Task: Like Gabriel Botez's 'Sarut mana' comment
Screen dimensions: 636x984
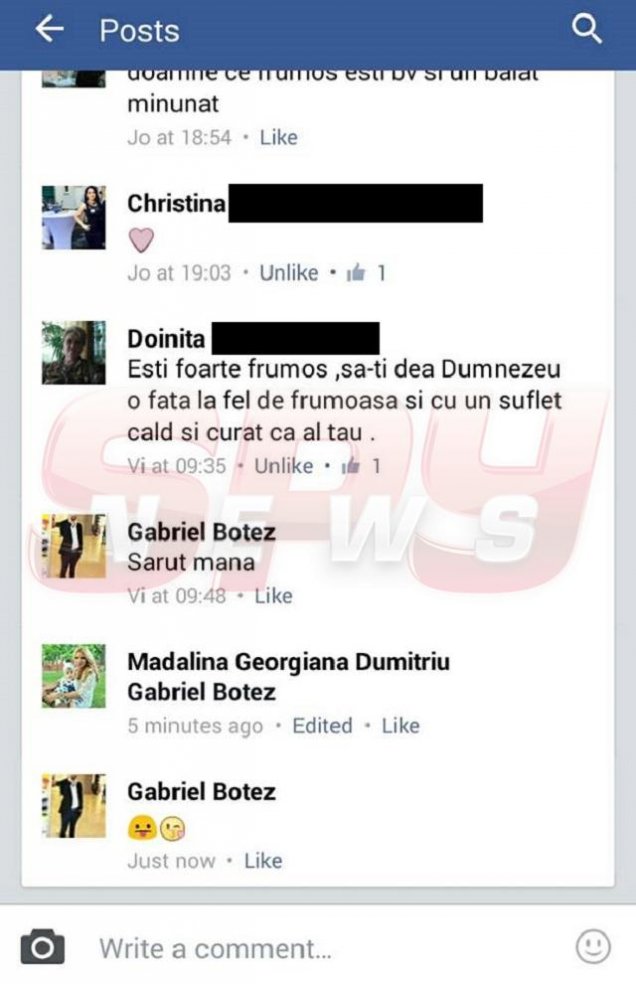Action: pos(273,596)
